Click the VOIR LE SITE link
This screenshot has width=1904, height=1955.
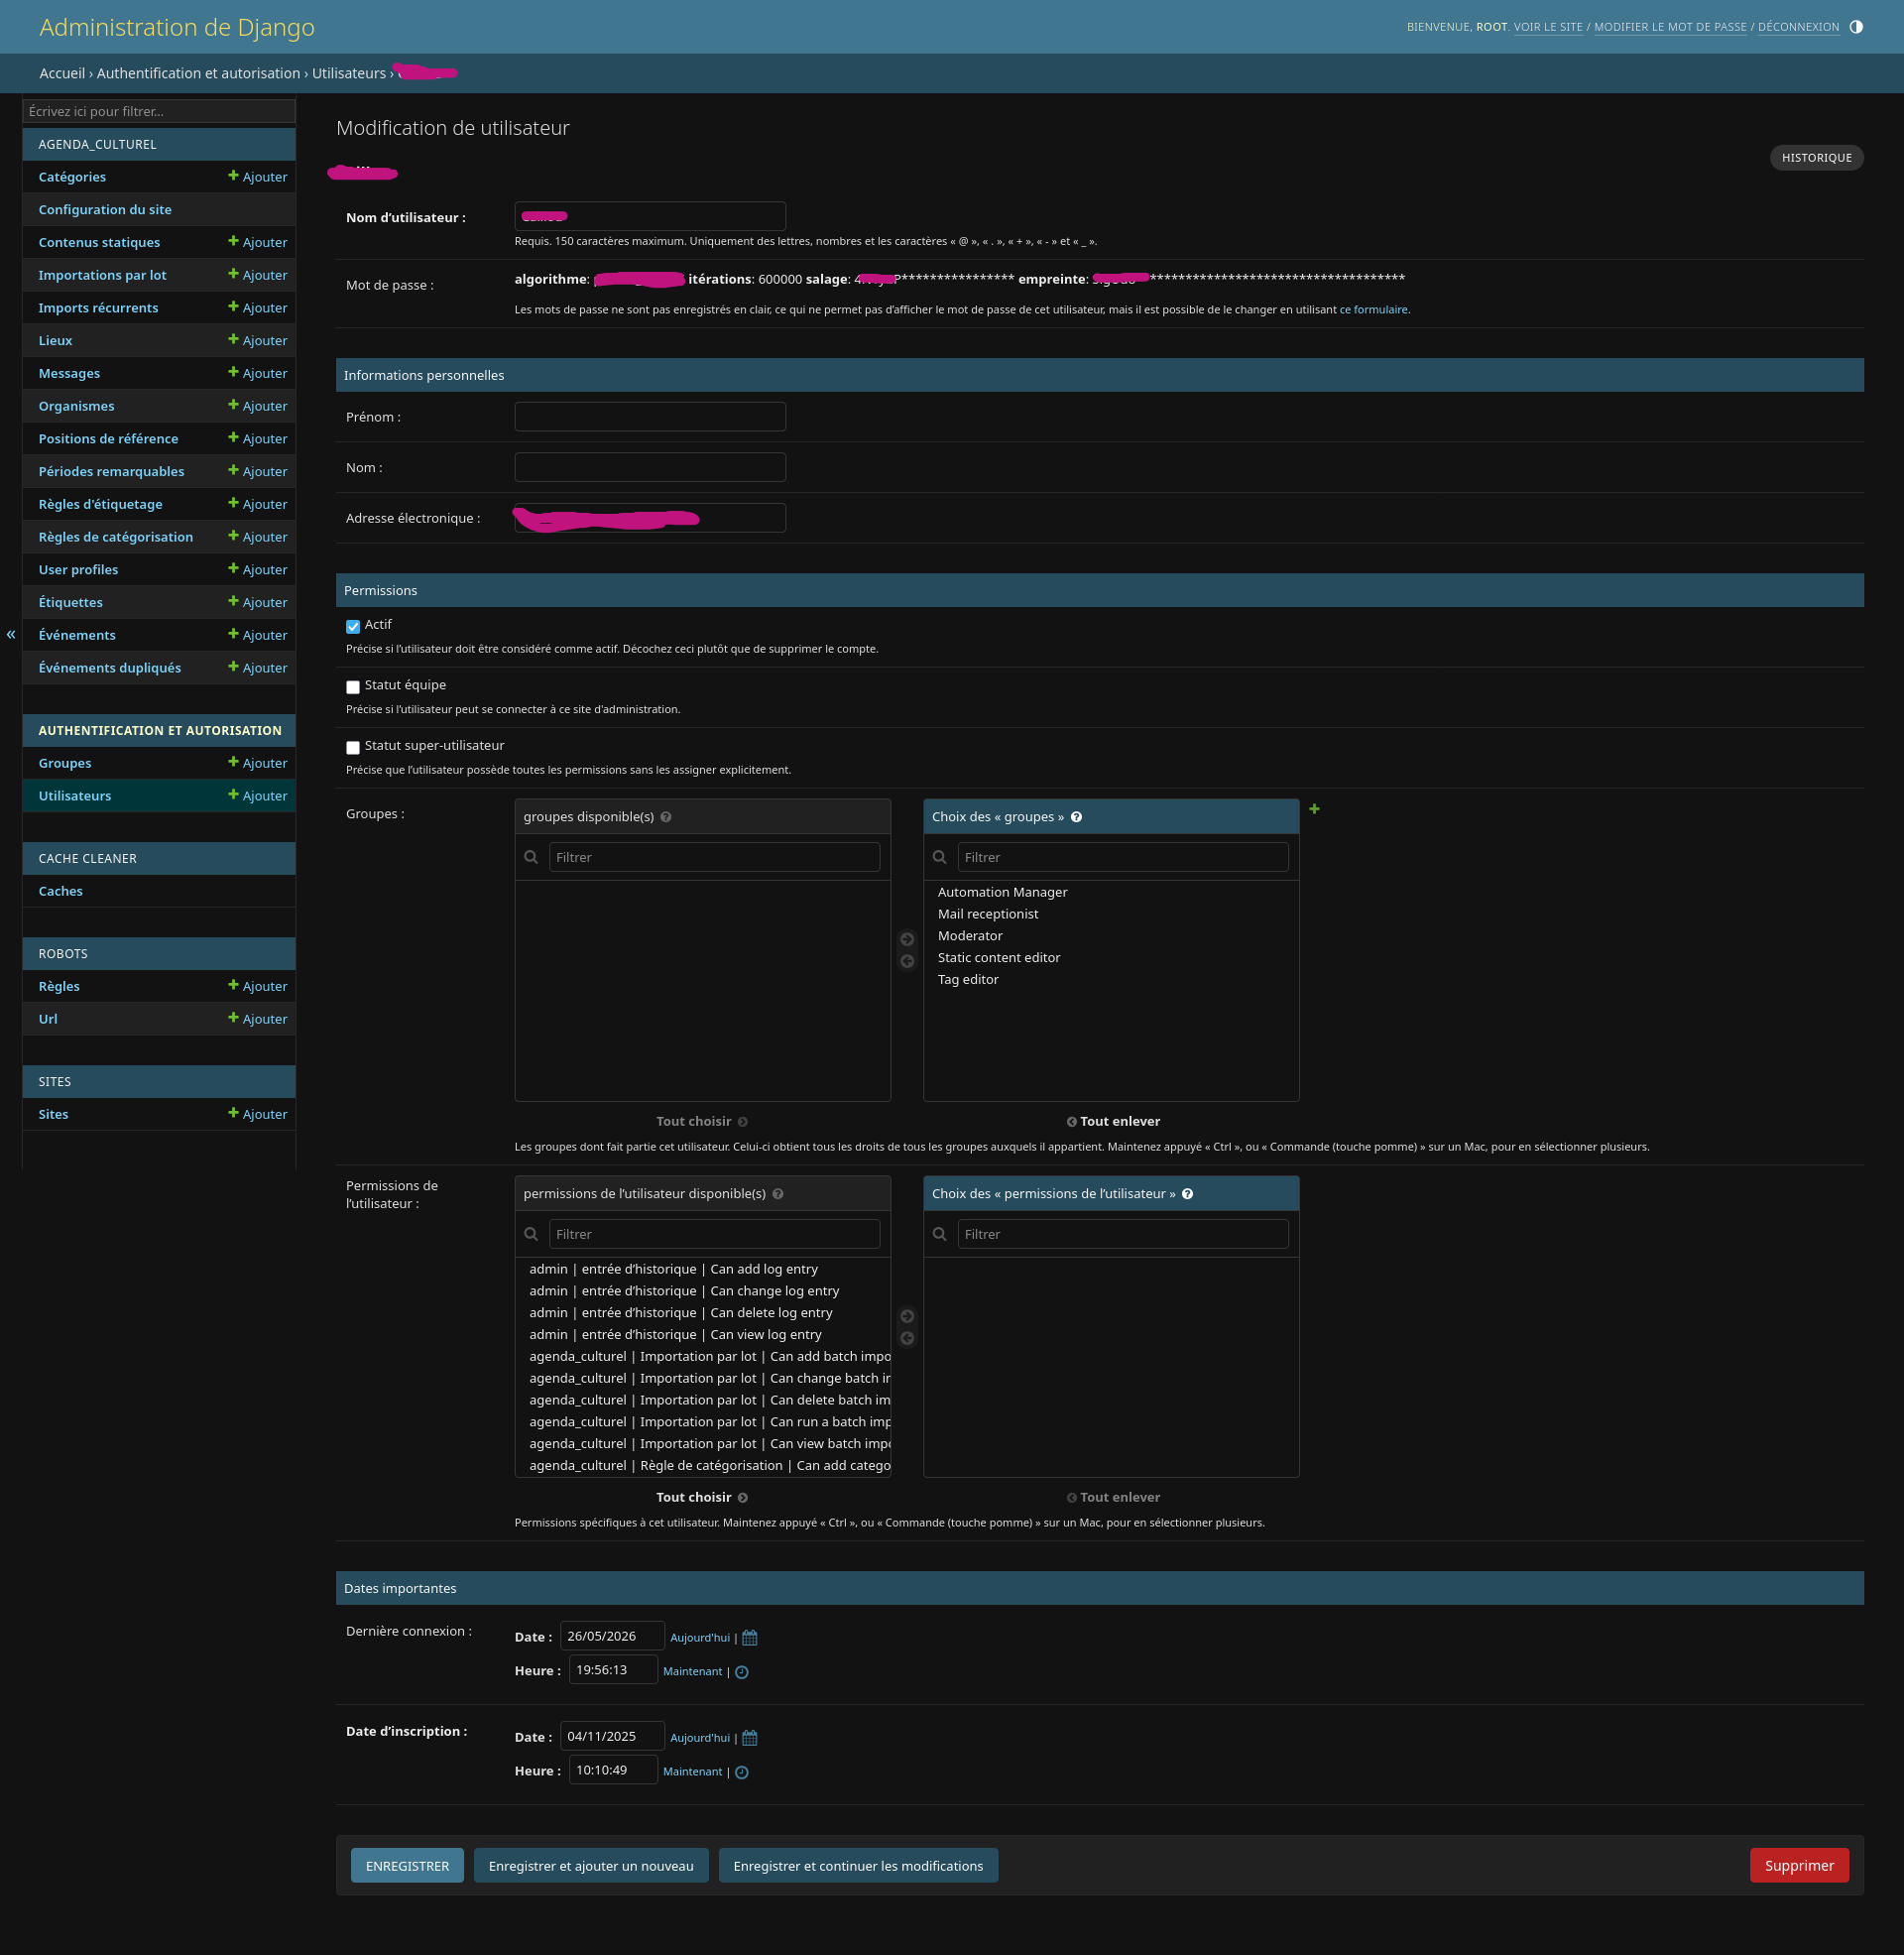1548,27
